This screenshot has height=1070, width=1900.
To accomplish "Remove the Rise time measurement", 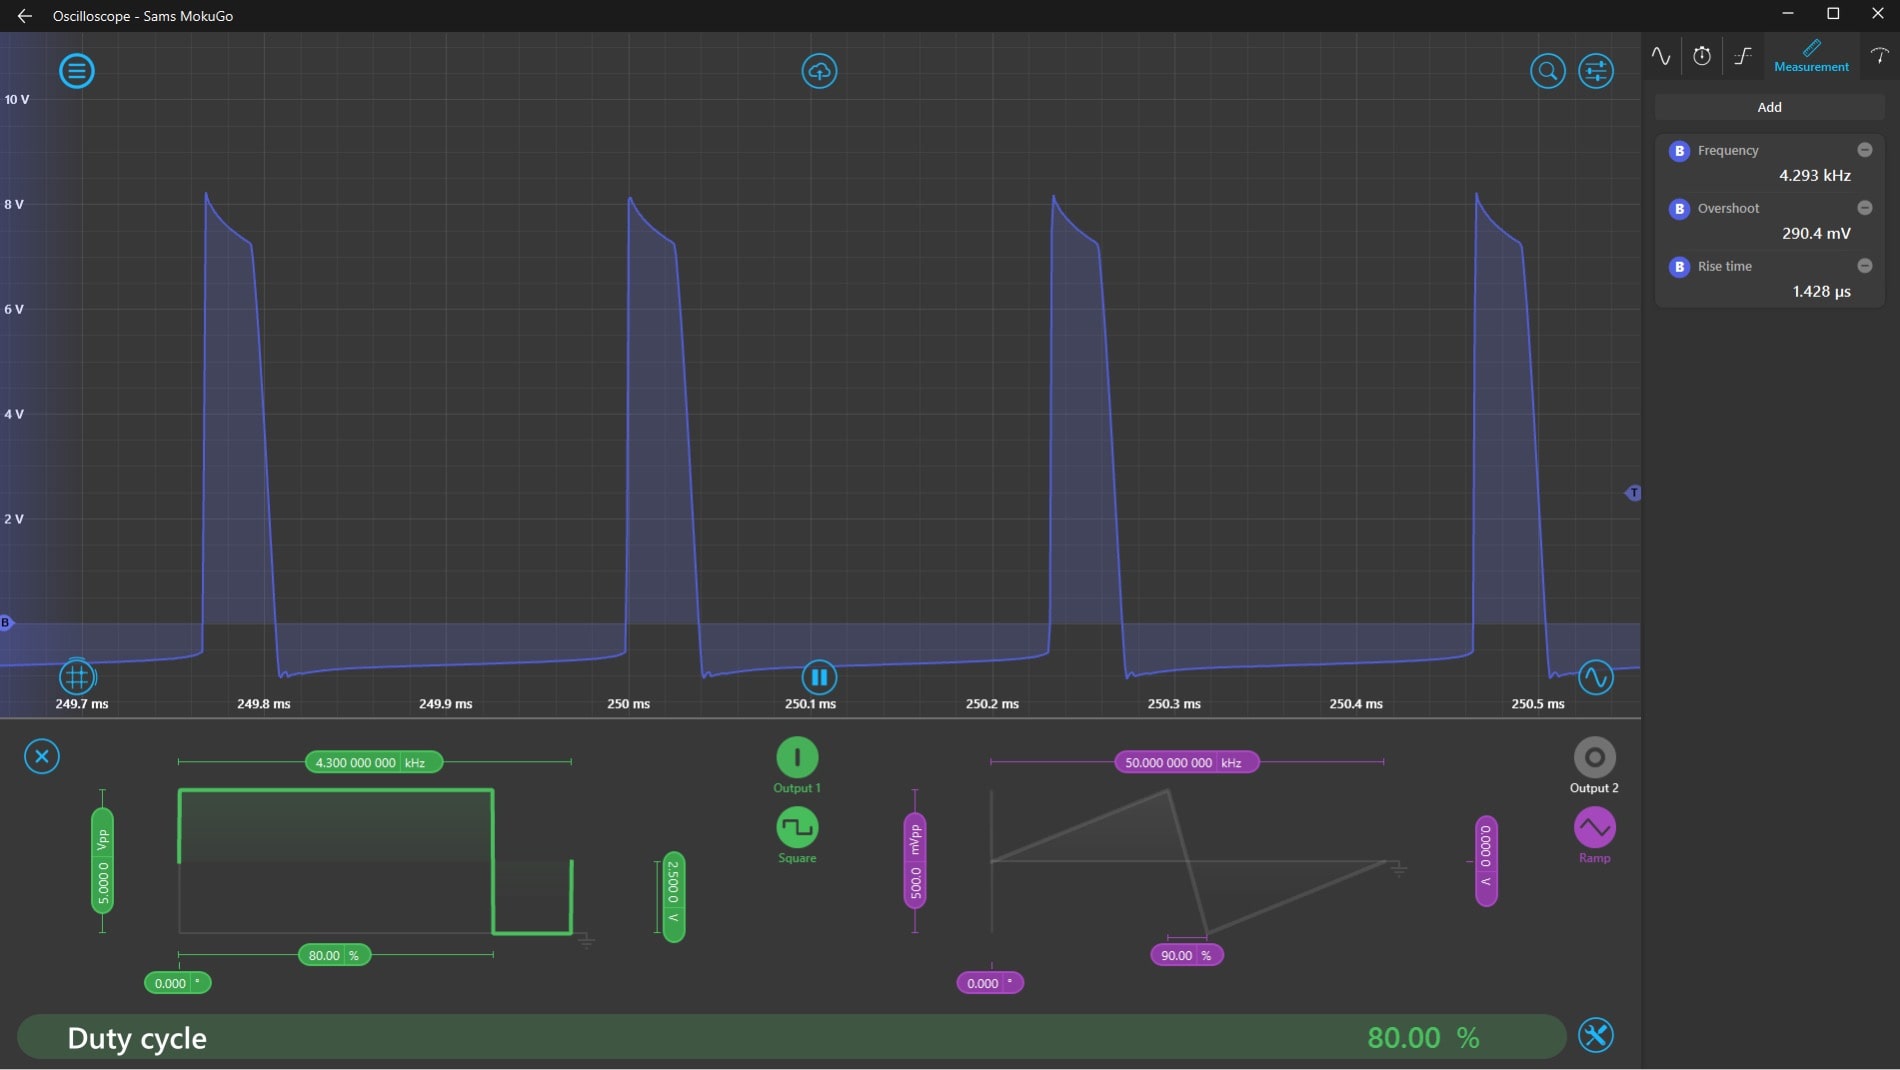I will coord(1864,266).
